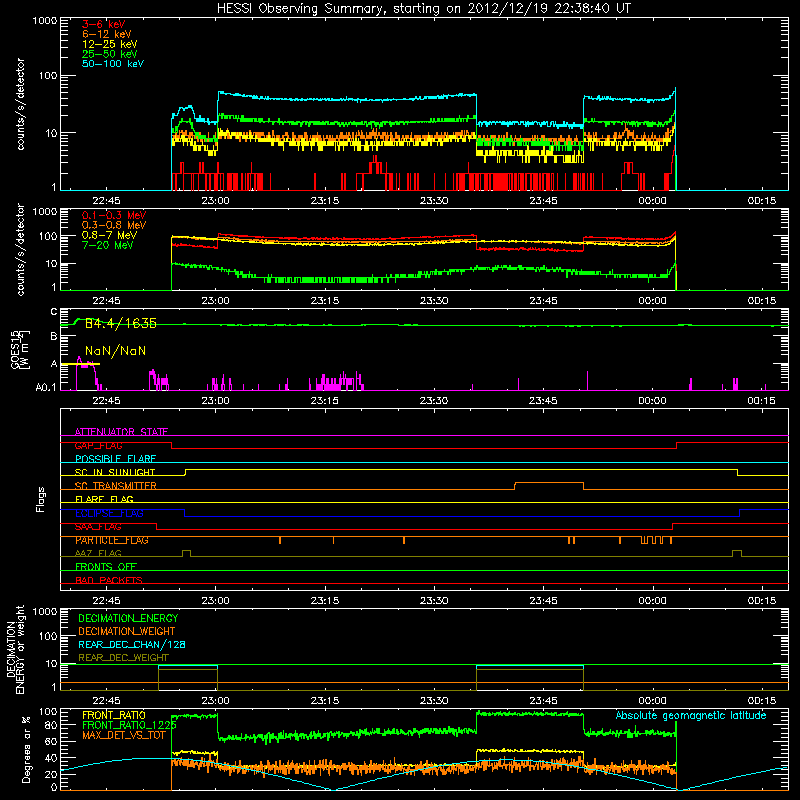800x800 pixels.
Task: Click the DECIMATION_WEIGHT legend label
Action: [127, 631]
